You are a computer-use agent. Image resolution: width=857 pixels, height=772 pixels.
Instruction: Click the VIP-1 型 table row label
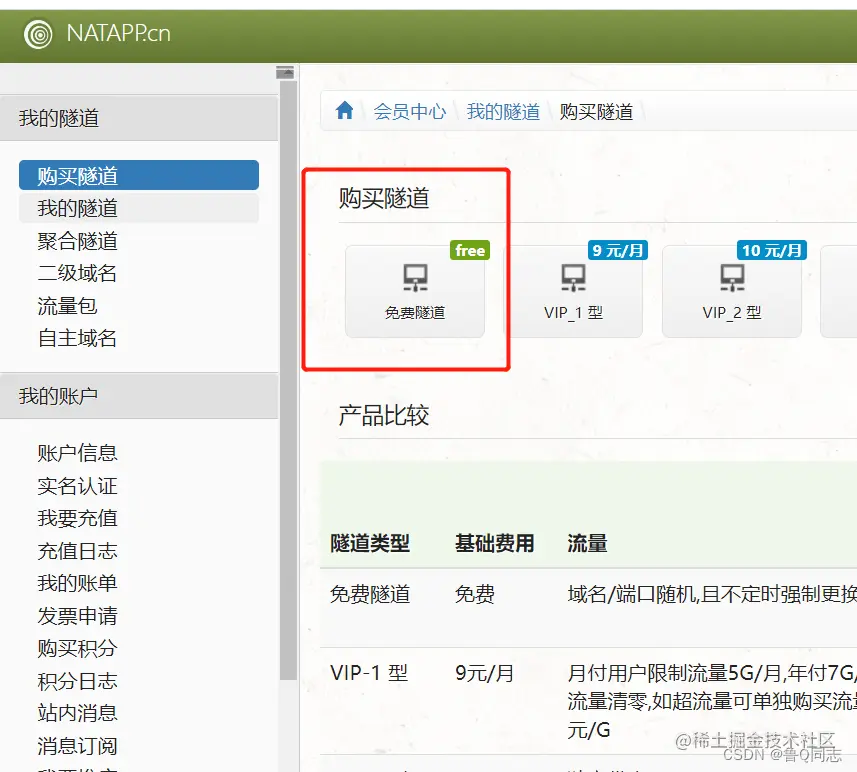tap(369, 673)
